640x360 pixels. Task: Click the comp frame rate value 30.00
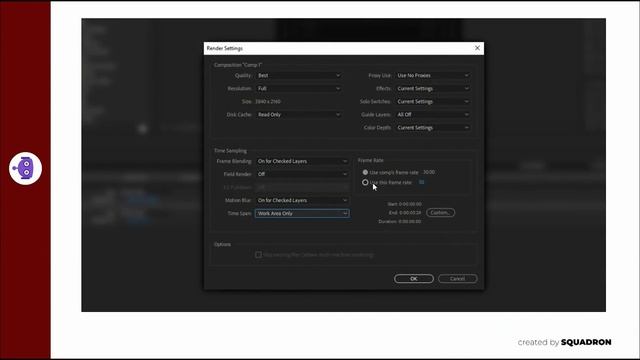429,173
